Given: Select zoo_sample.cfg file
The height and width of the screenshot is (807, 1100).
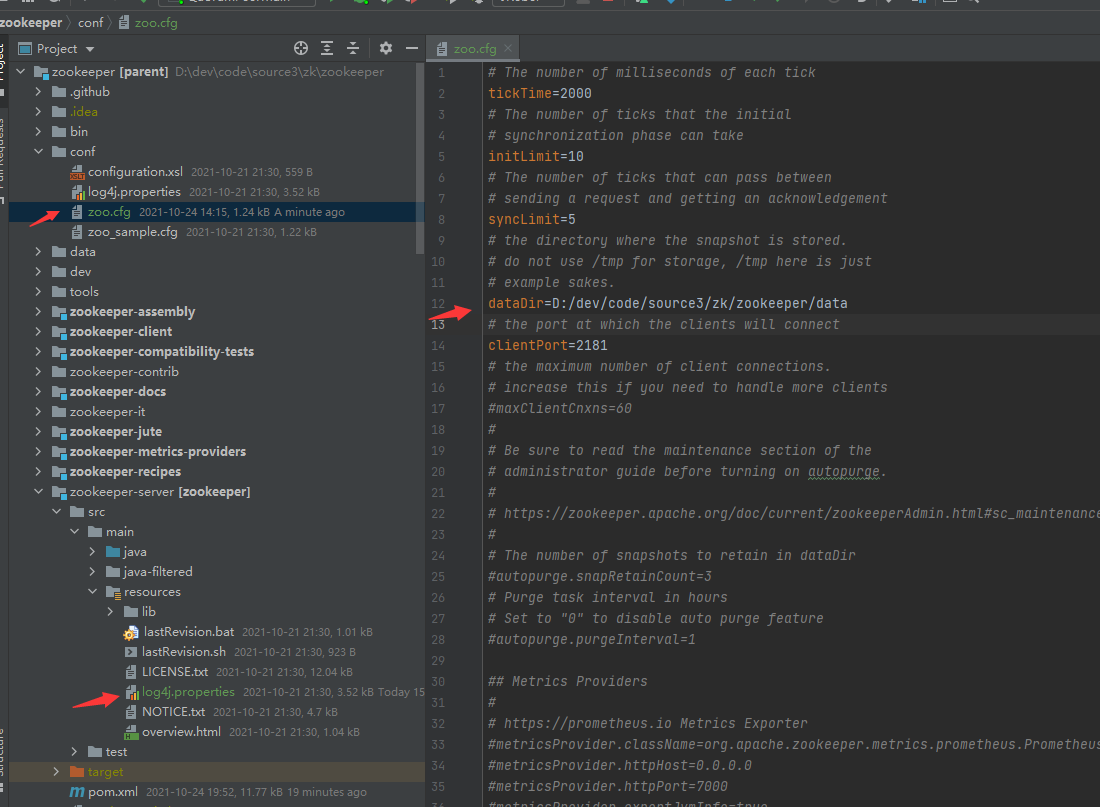Looking at the screenshot, I should click(133, 232).
